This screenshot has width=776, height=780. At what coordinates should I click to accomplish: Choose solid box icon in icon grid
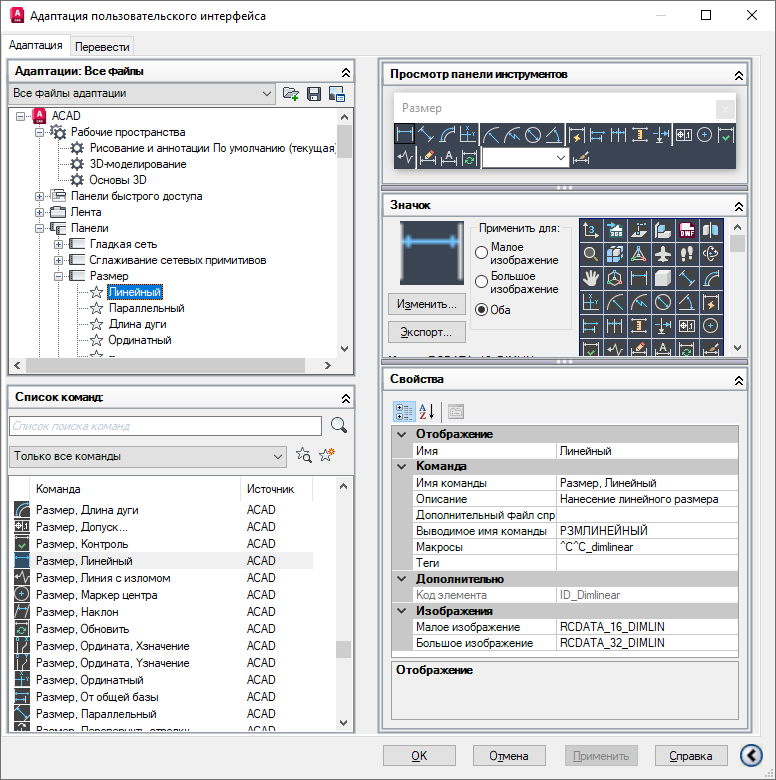click(663, 278)
